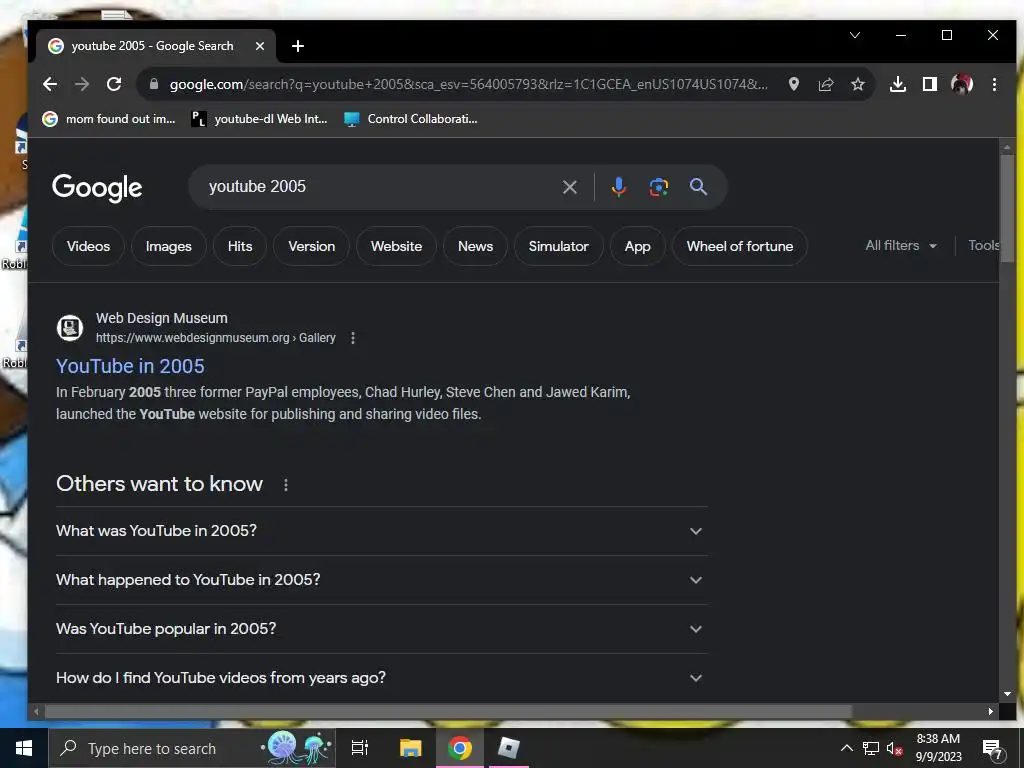This screenshot has height=768, width=1024.
Task: Click the muted volume tray icon
Action: tap(894, 748)
